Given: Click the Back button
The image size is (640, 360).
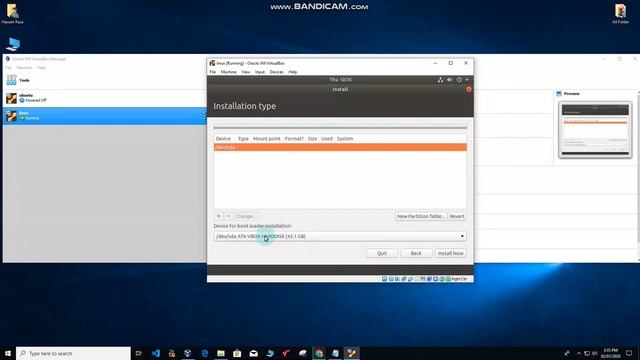Looking at the screenshot, I should pyautogui.click(x=416, y=253).
